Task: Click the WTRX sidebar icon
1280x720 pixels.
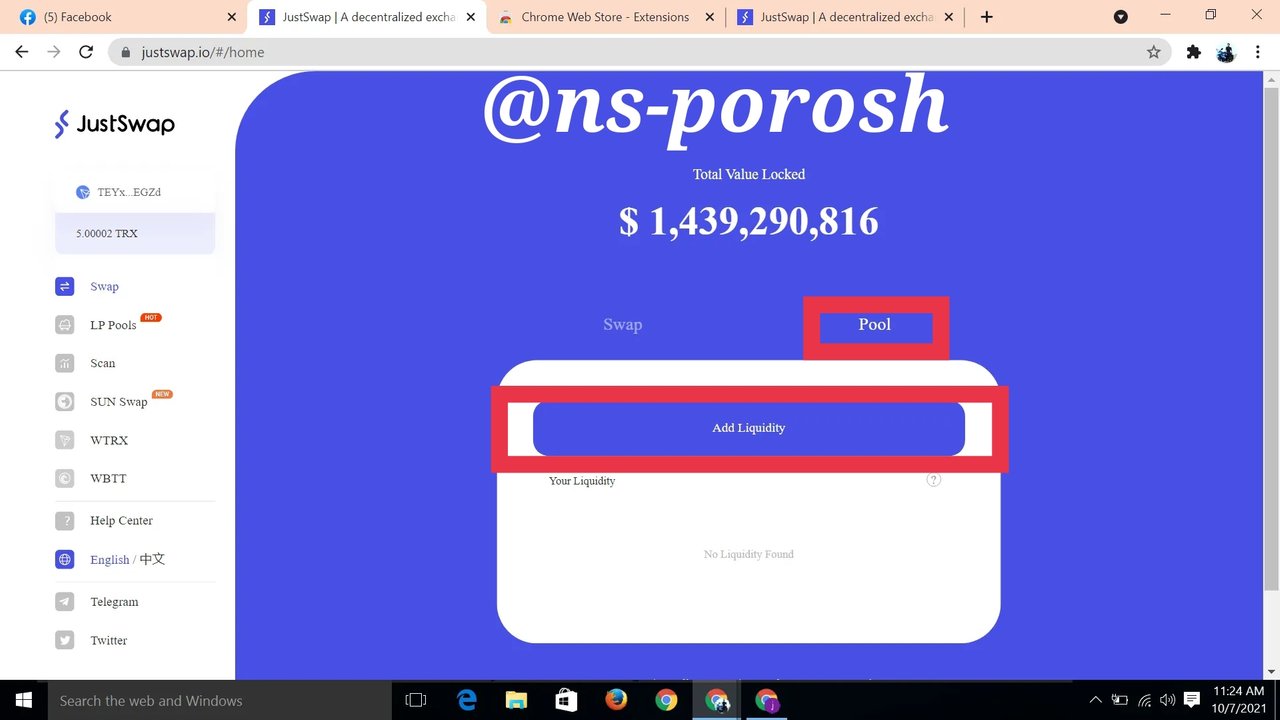Action: click(64, 440)
